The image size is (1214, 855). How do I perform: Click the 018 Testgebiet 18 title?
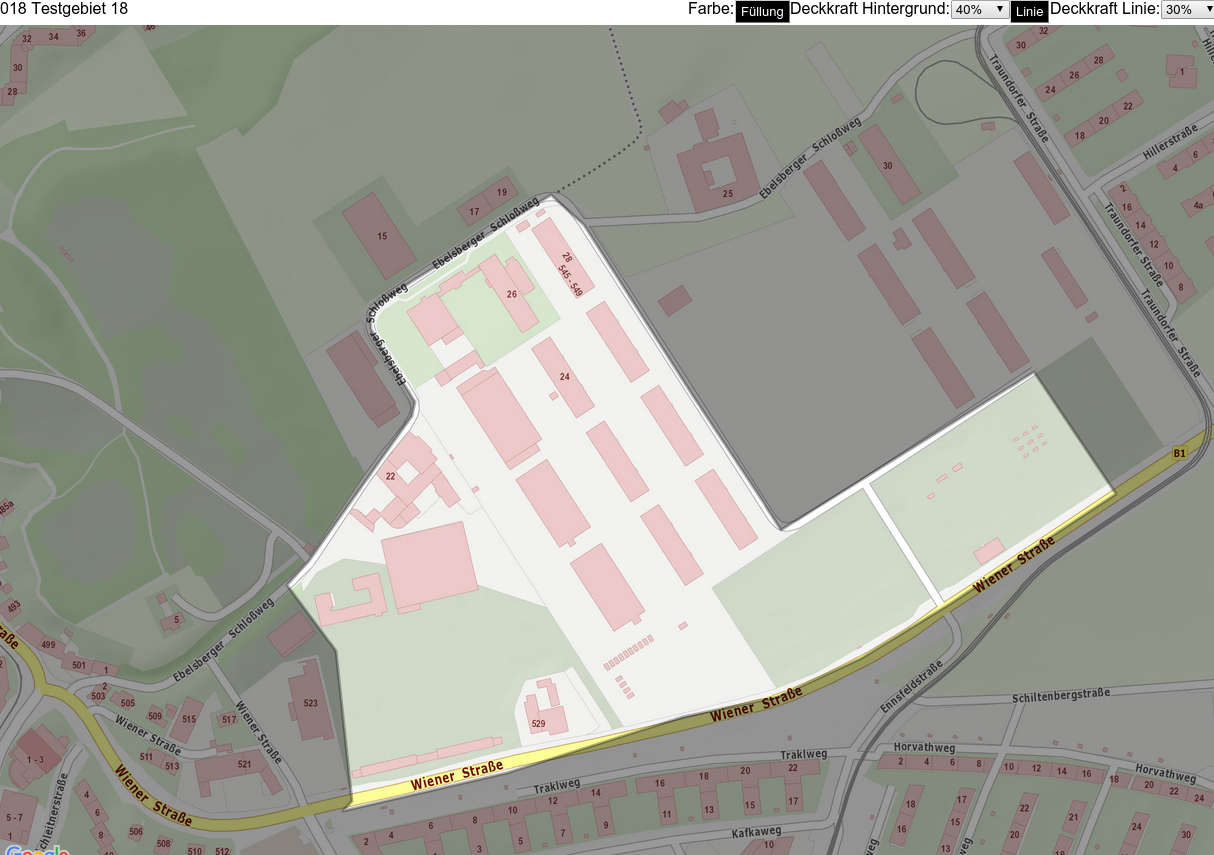64,9
